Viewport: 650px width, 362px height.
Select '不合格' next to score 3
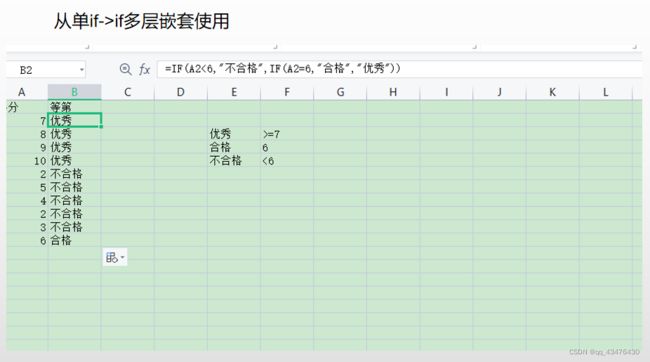click(75, 227)
